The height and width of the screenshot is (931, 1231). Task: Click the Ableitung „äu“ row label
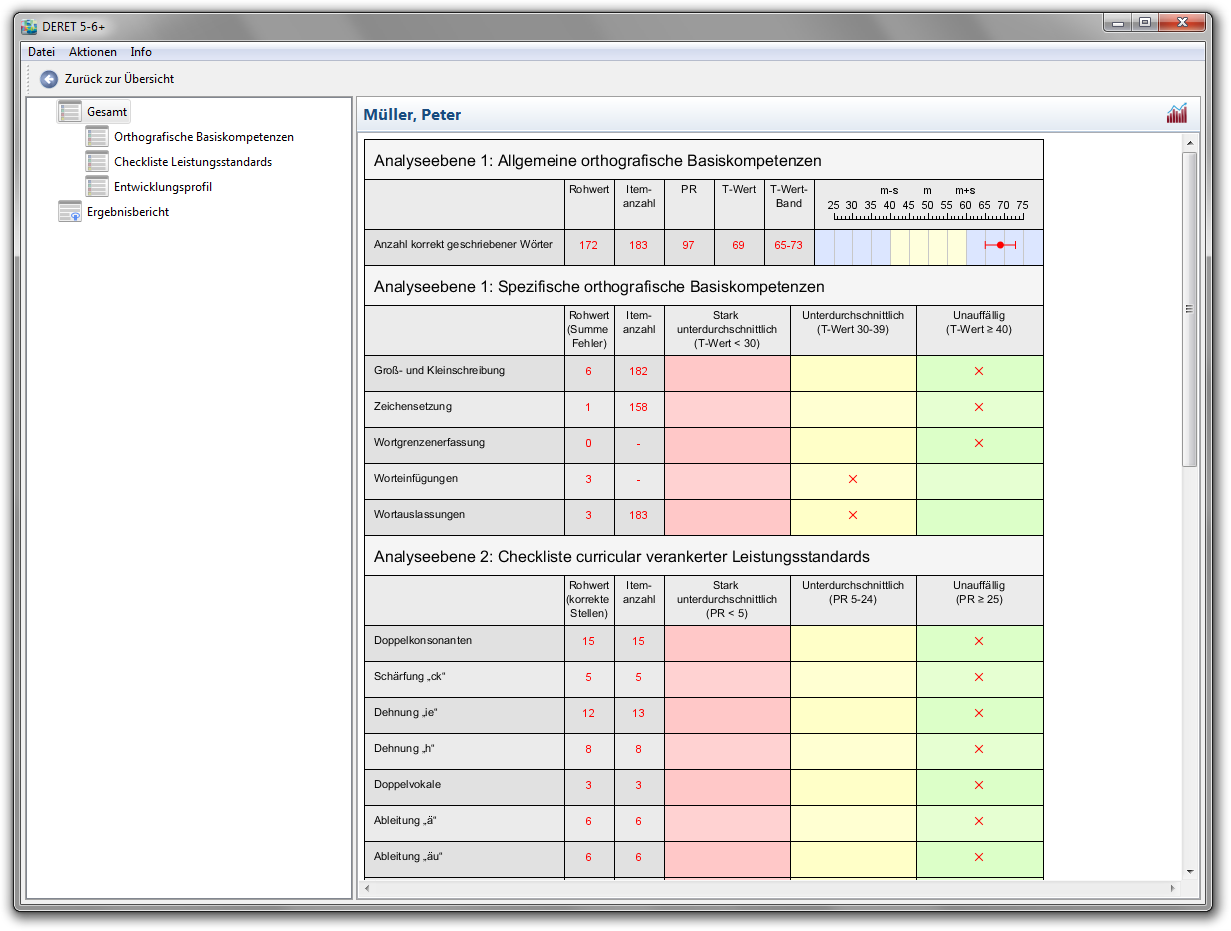408,857
